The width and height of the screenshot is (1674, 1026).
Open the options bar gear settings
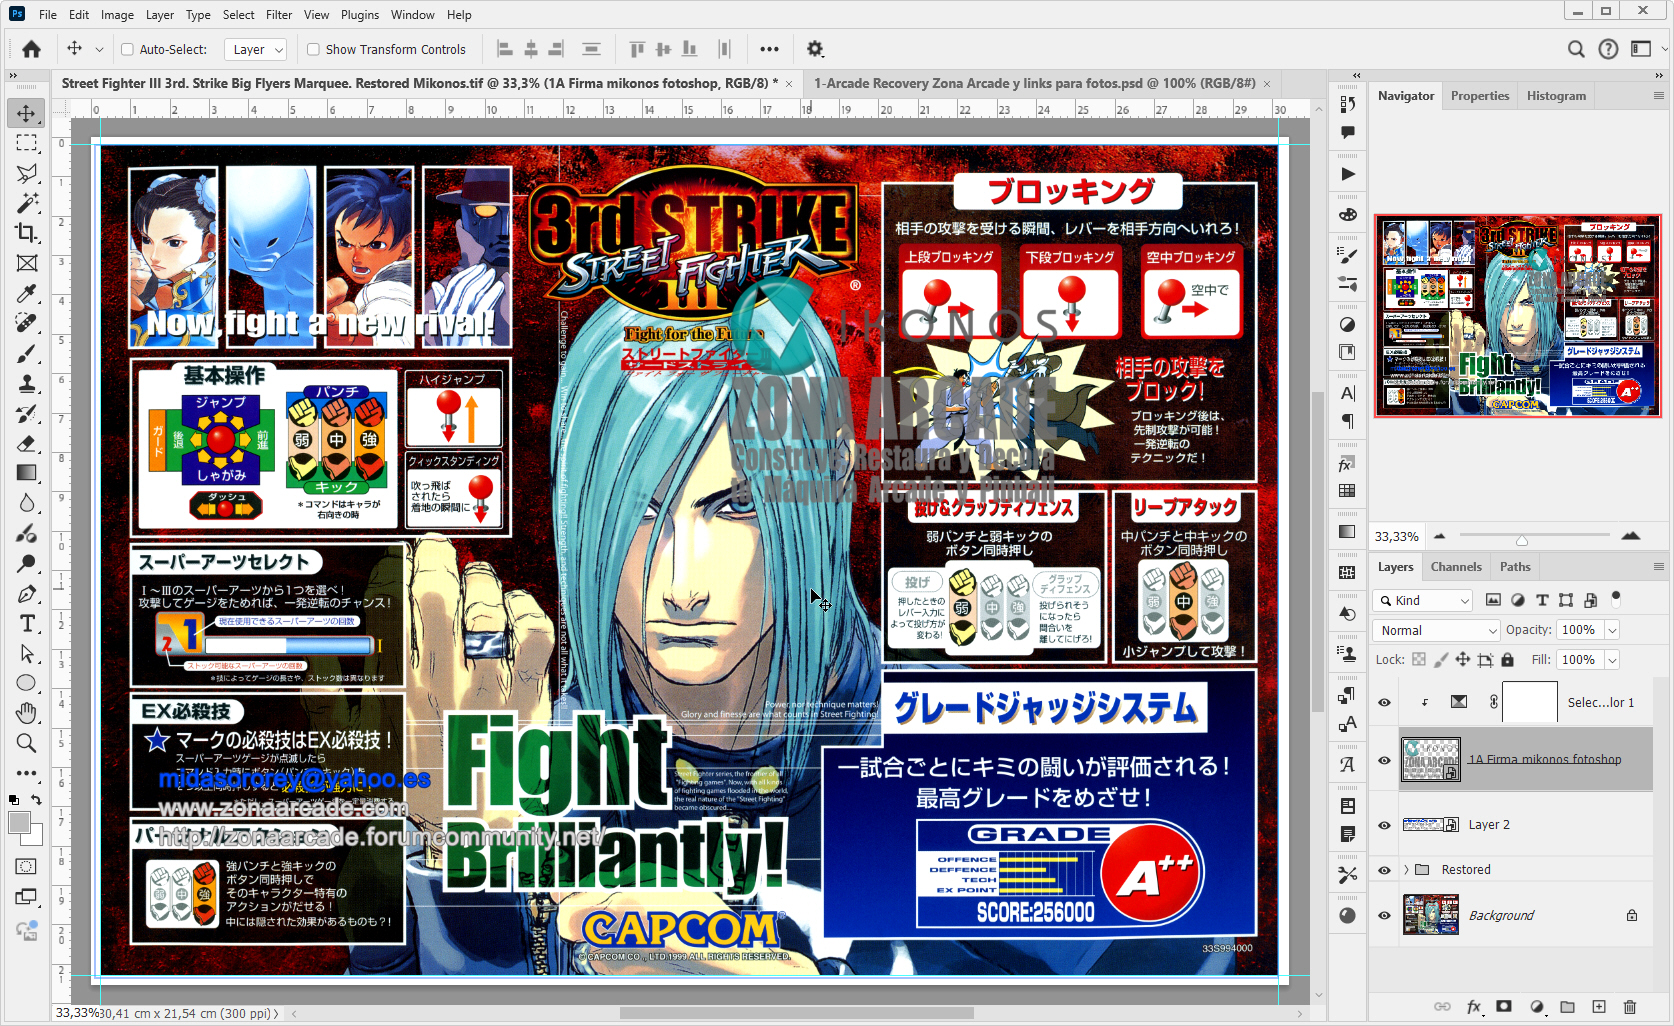click(815, 49)
